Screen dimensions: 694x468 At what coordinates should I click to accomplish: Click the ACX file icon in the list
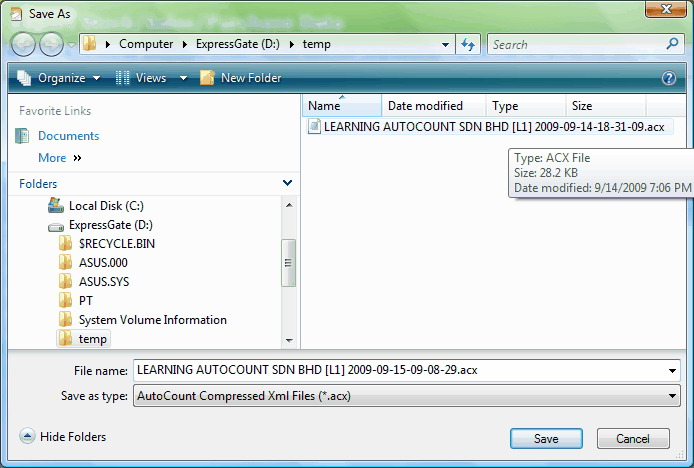click(314, 127)
